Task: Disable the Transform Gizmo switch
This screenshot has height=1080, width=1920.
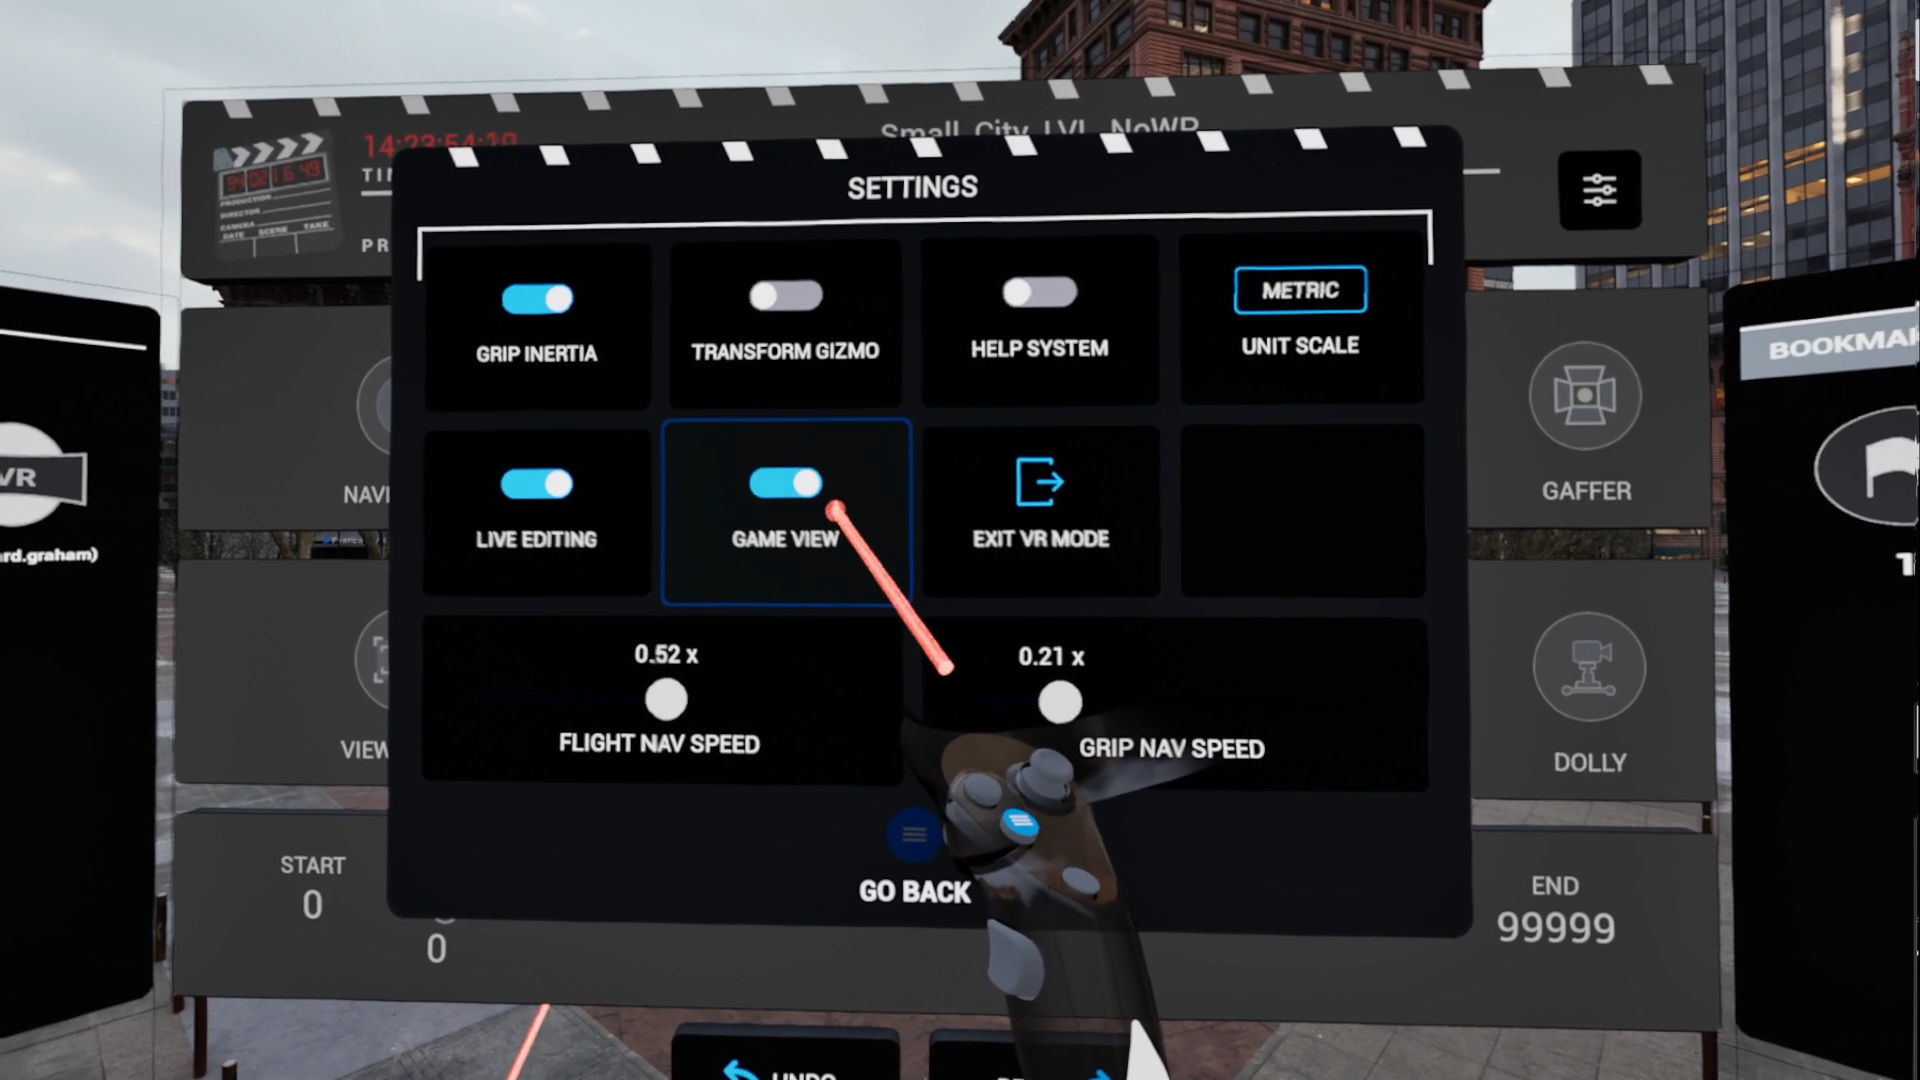Action: point(785,295)
